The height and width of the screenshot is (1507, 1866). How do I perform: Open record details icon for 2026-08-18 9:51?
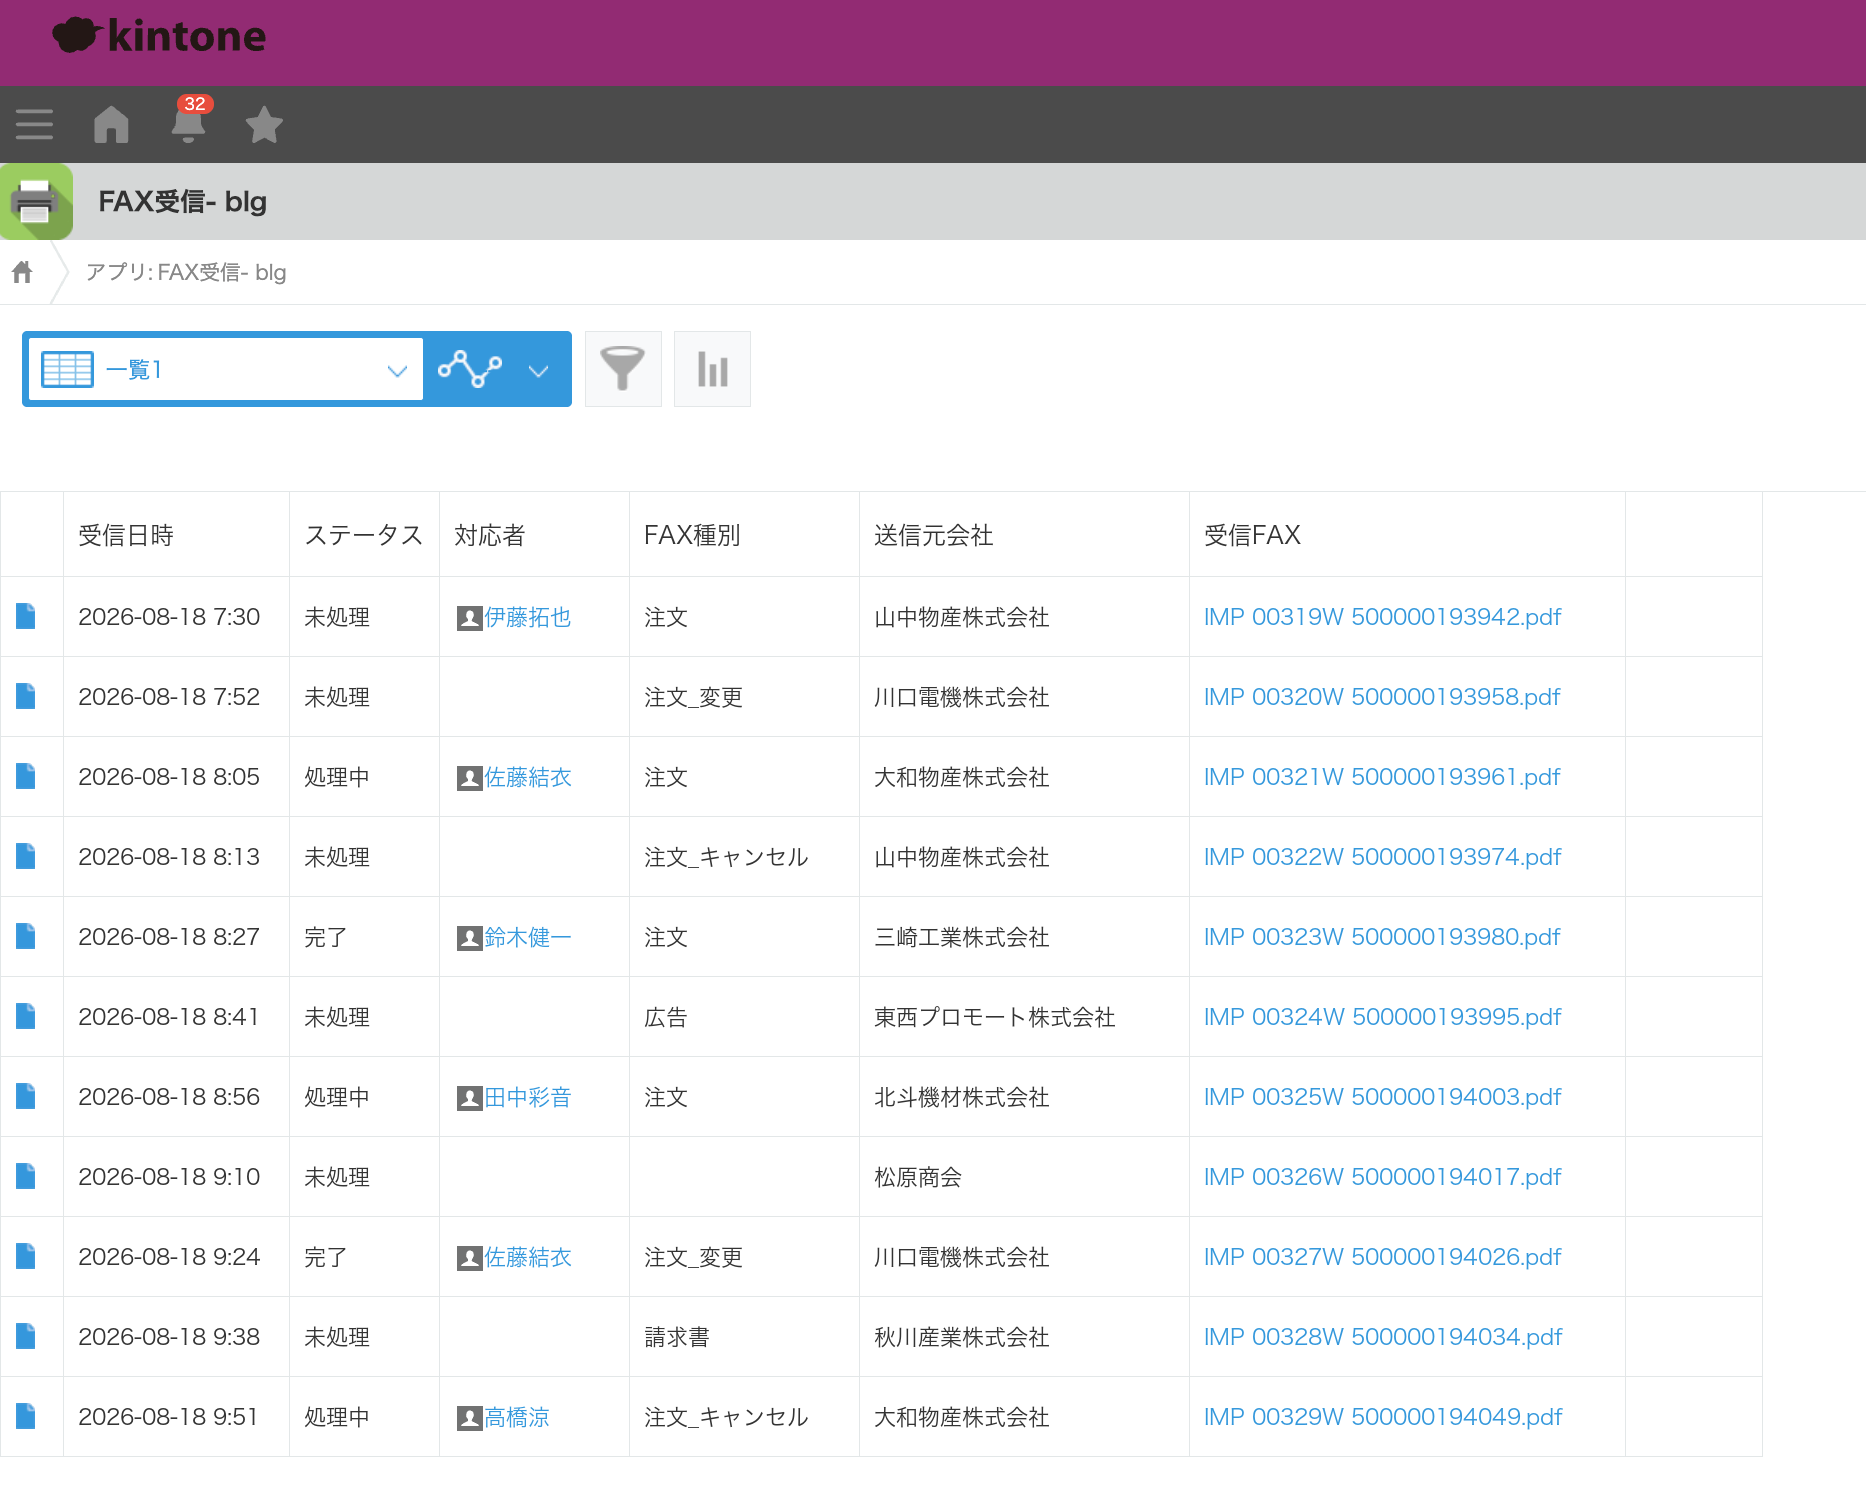[26, 1416]
